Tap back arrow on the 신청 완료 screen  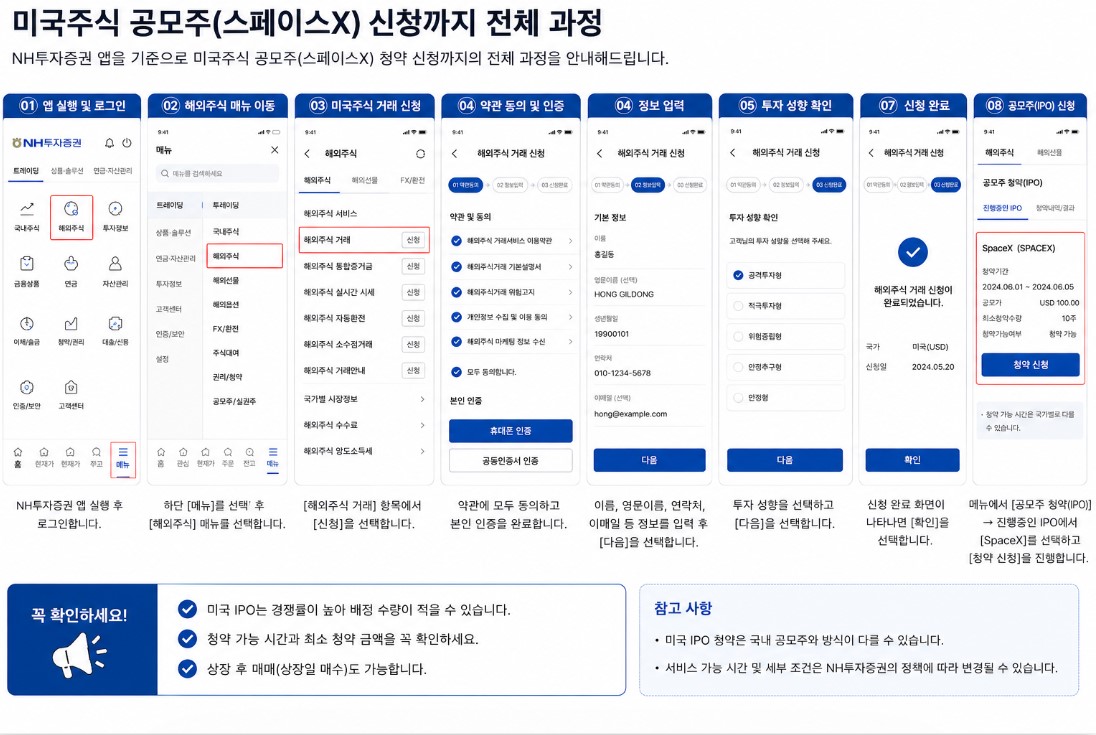point(871,153)
